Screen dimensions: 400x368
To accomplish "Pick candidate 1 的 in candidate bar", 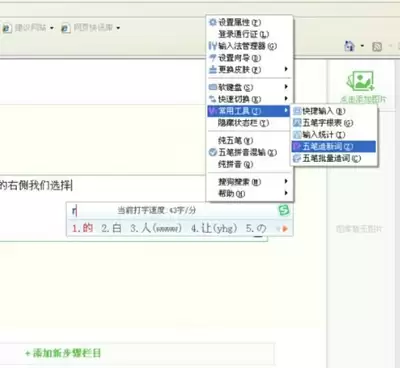I will [82, 228].
